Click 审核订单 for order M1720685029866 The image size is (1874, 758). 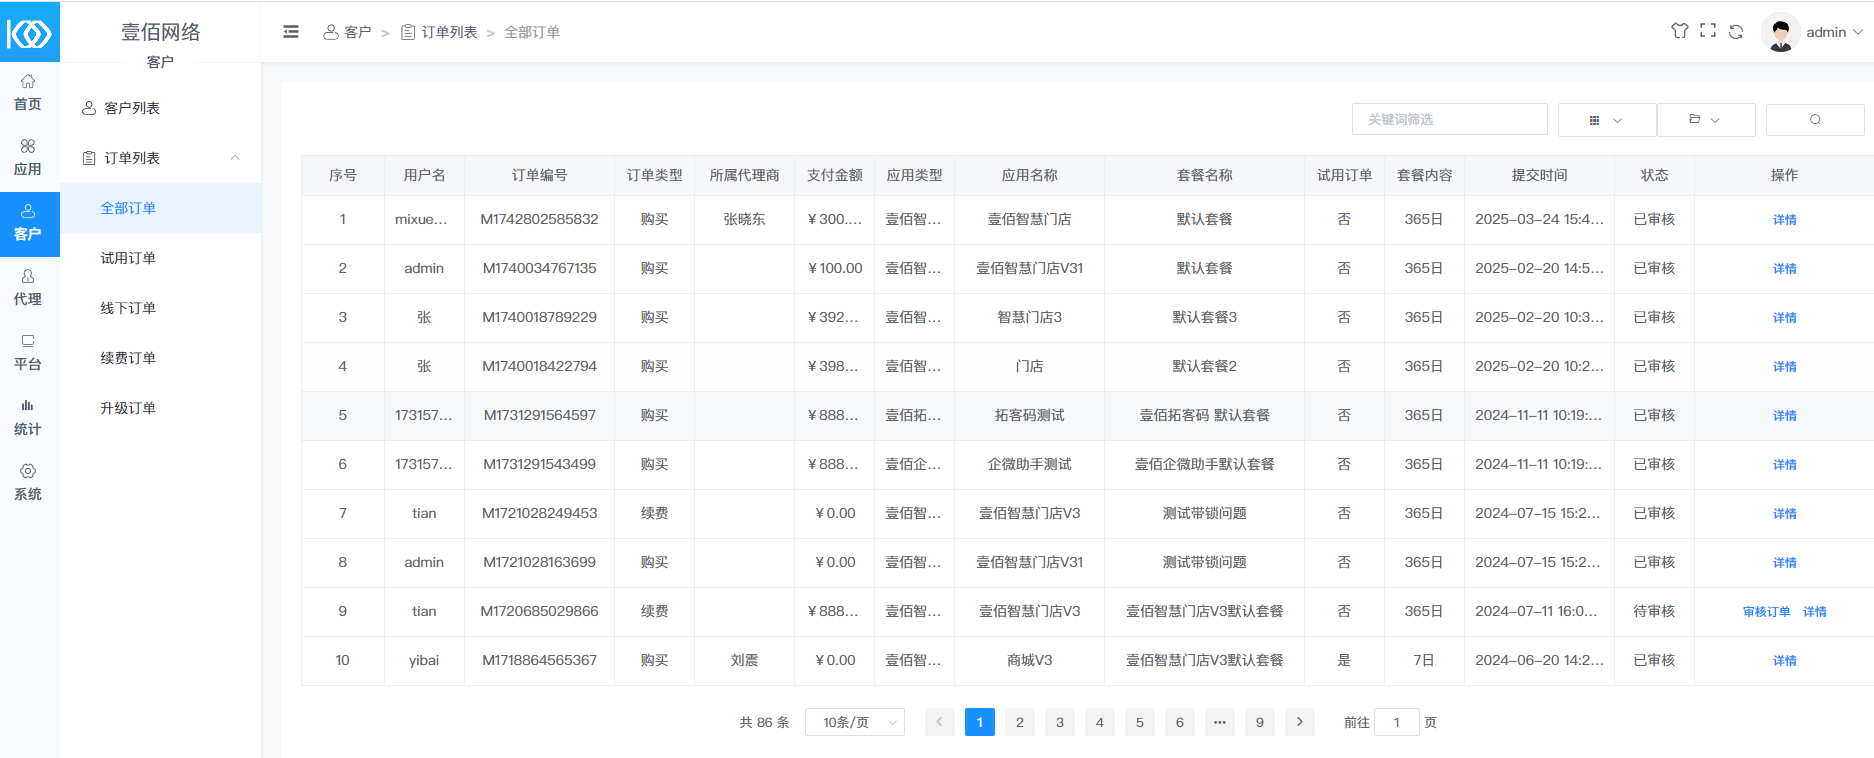[1766, 612]
